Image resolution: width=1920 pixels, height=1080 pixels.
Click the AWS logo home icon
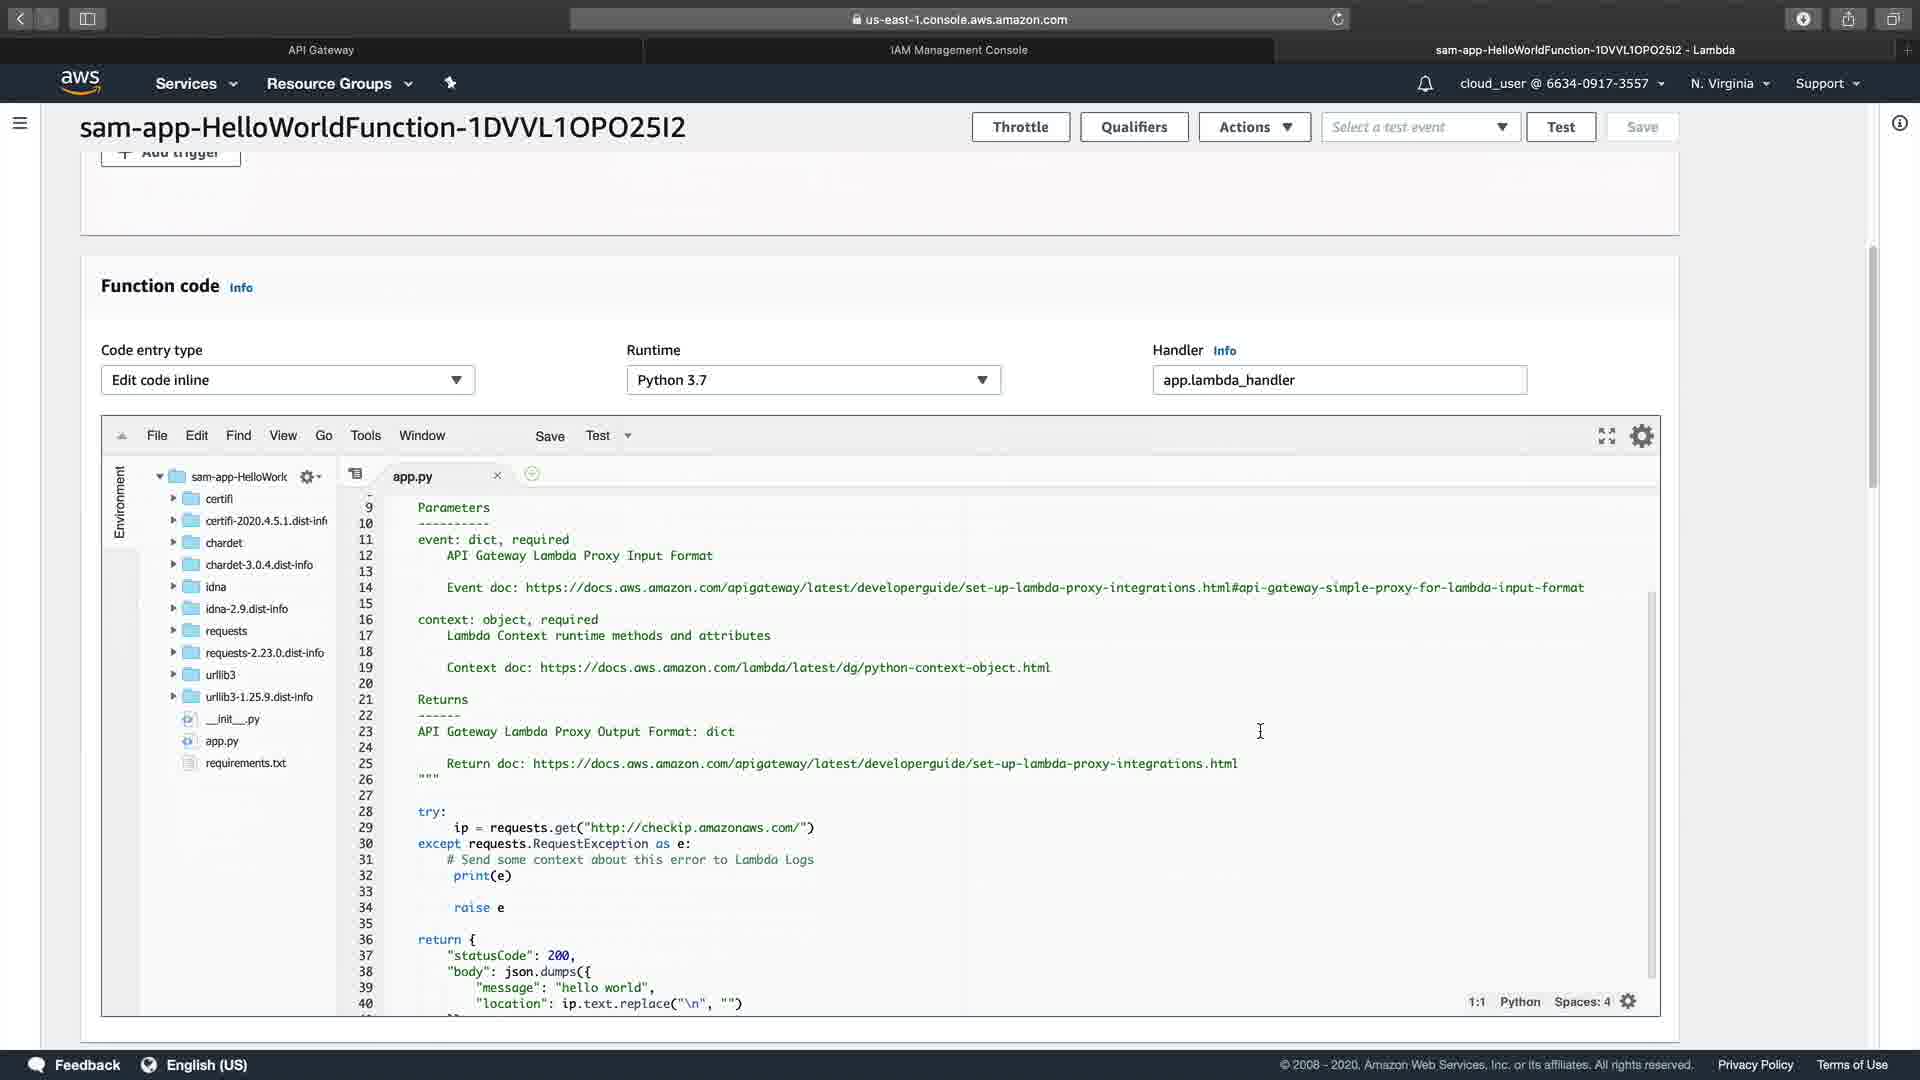[x=80, y=83]
